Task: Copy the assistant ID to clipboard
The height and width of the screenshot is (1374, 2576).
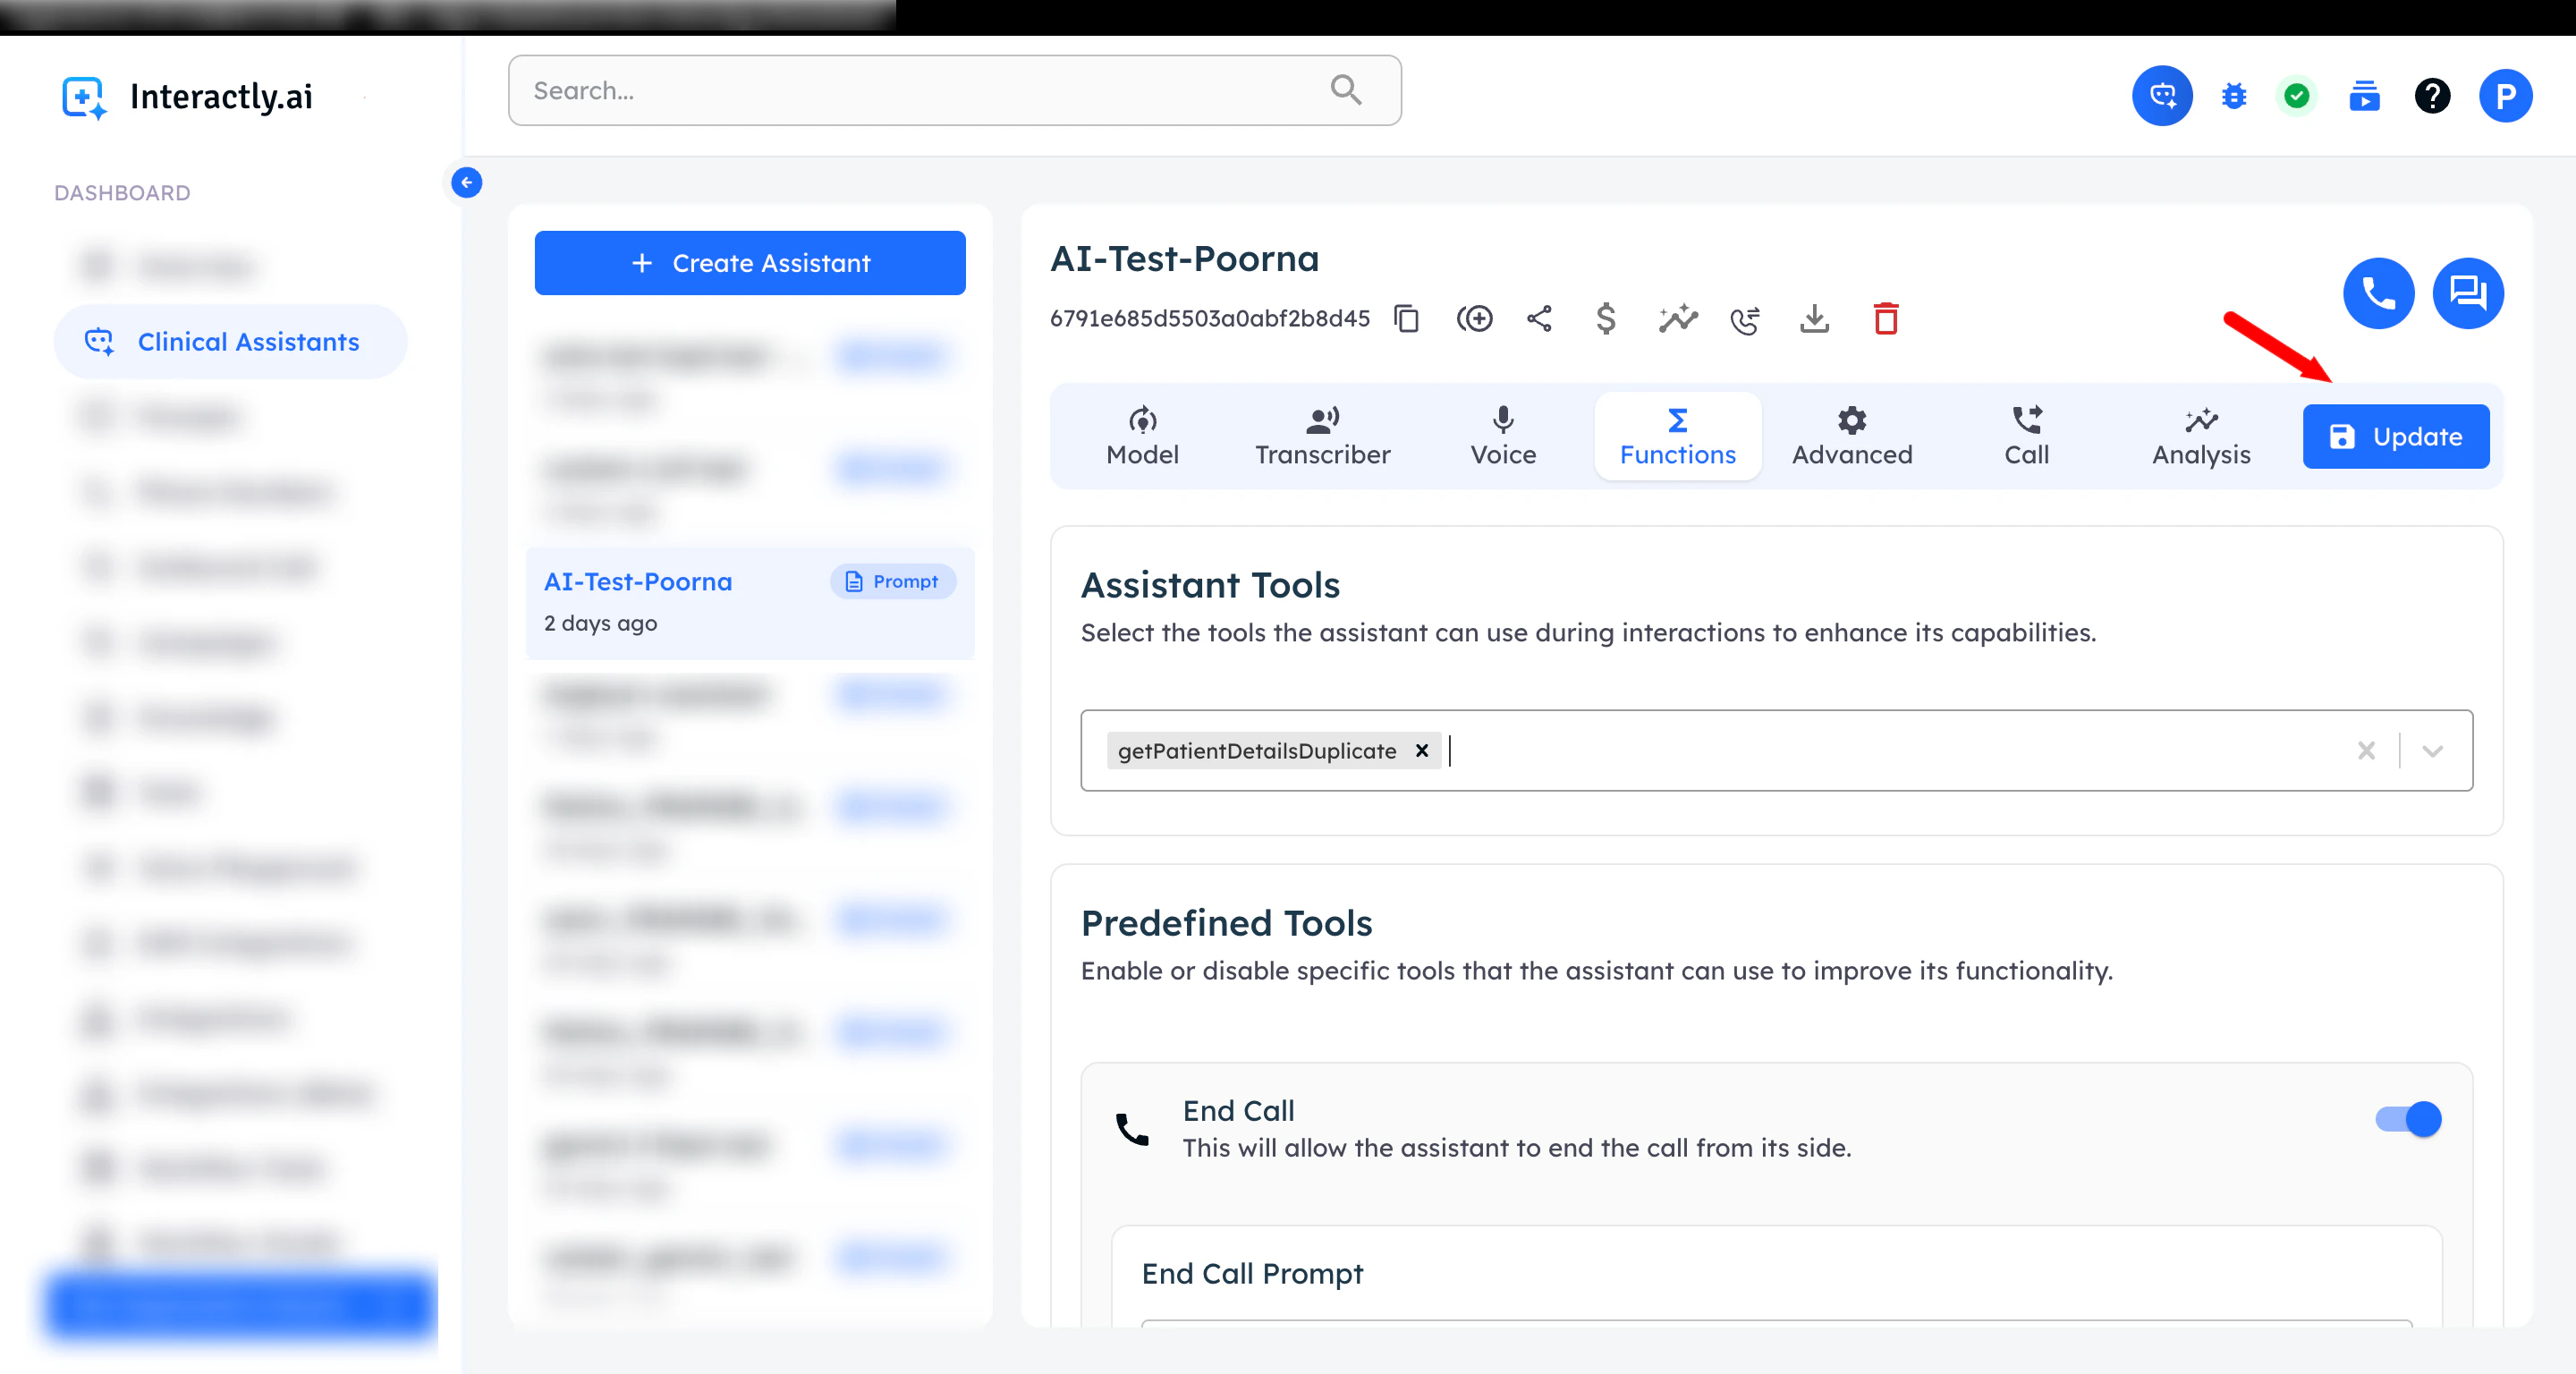Action: [x=1406, y=319]
